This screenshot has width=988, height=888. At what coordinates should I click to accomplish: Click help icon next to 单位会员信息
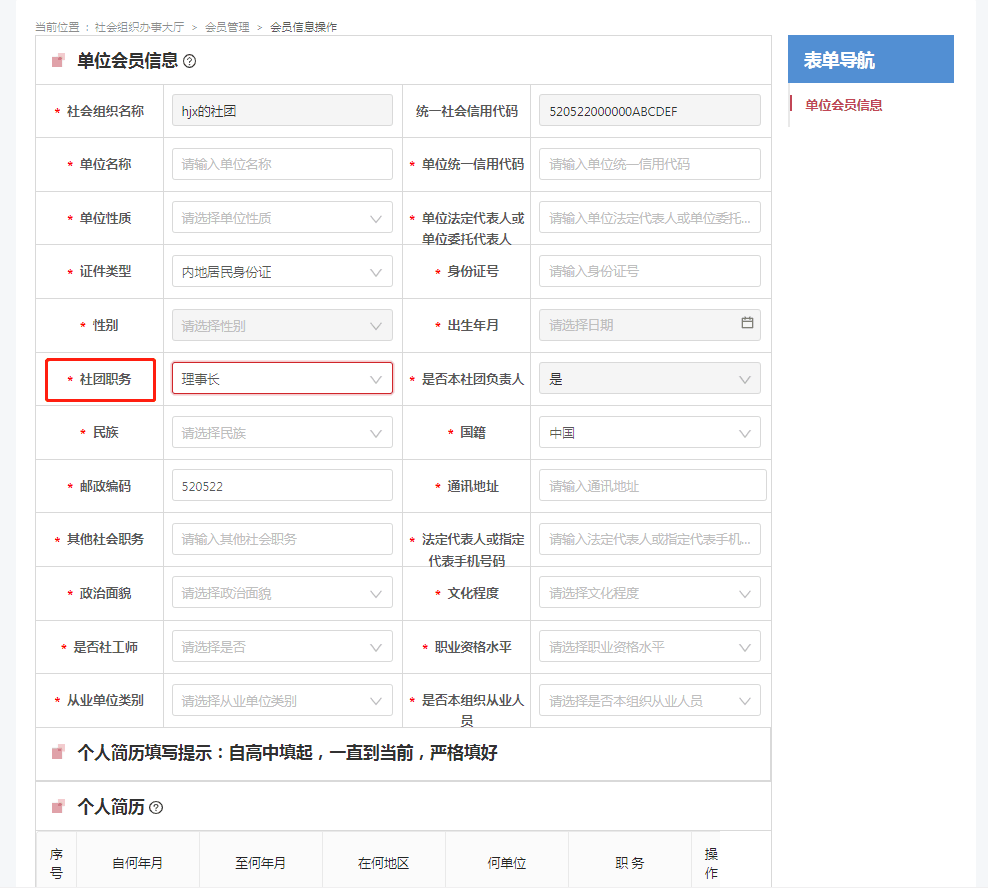point(190,61)
